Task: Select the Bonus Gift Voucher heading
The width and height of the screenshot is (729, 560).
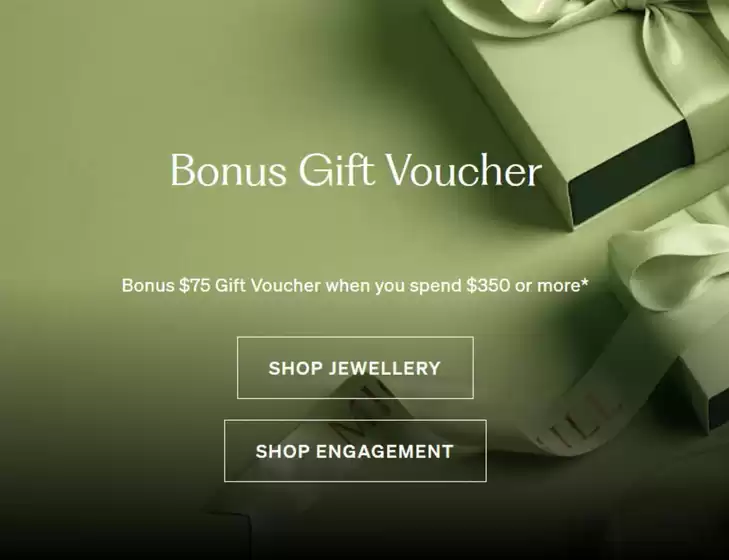Action: pyautogui.click(x=356, y=170)
